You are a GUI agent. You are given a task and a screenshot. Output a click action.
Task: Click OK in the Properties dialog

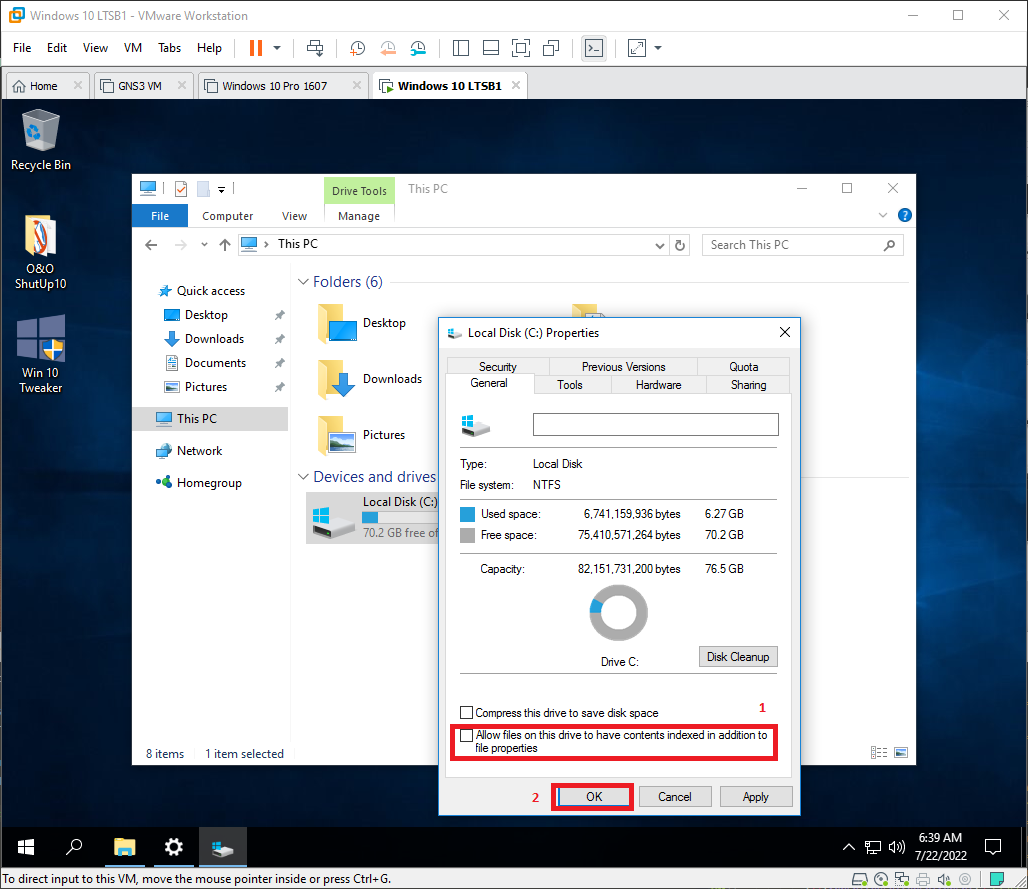(x=594, y=797)
